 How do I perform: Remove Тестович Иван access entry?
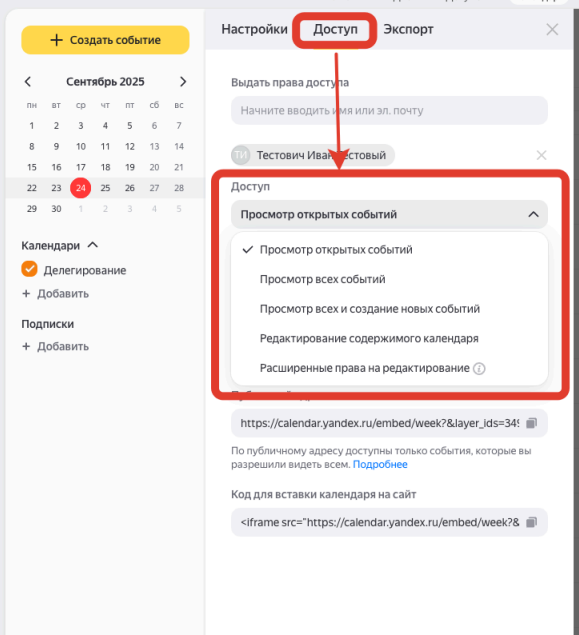coord(541,155)
